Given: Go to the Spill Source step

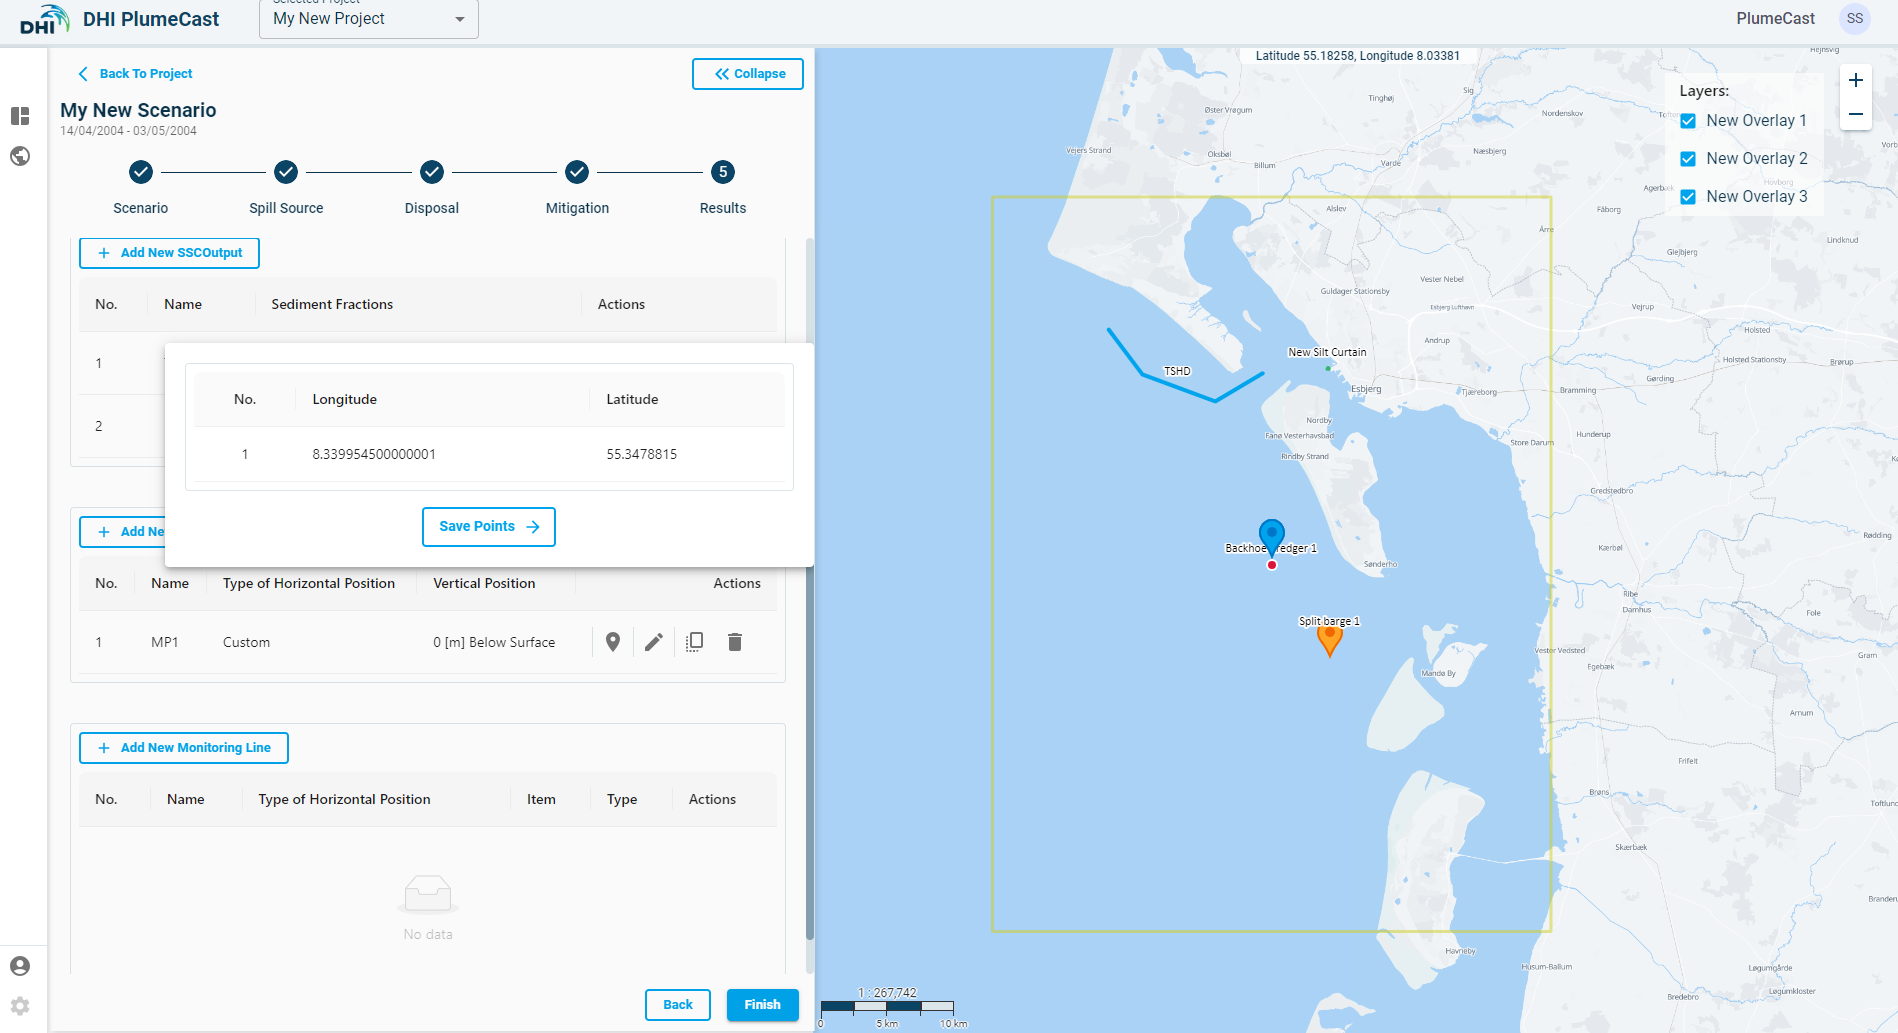Looking at the screenshot, I should click(x=286, y=173).
